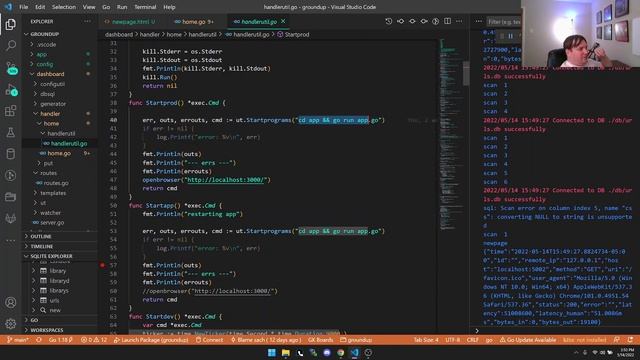Open Visual Studio Code taskbar icon

coord(354,353)
